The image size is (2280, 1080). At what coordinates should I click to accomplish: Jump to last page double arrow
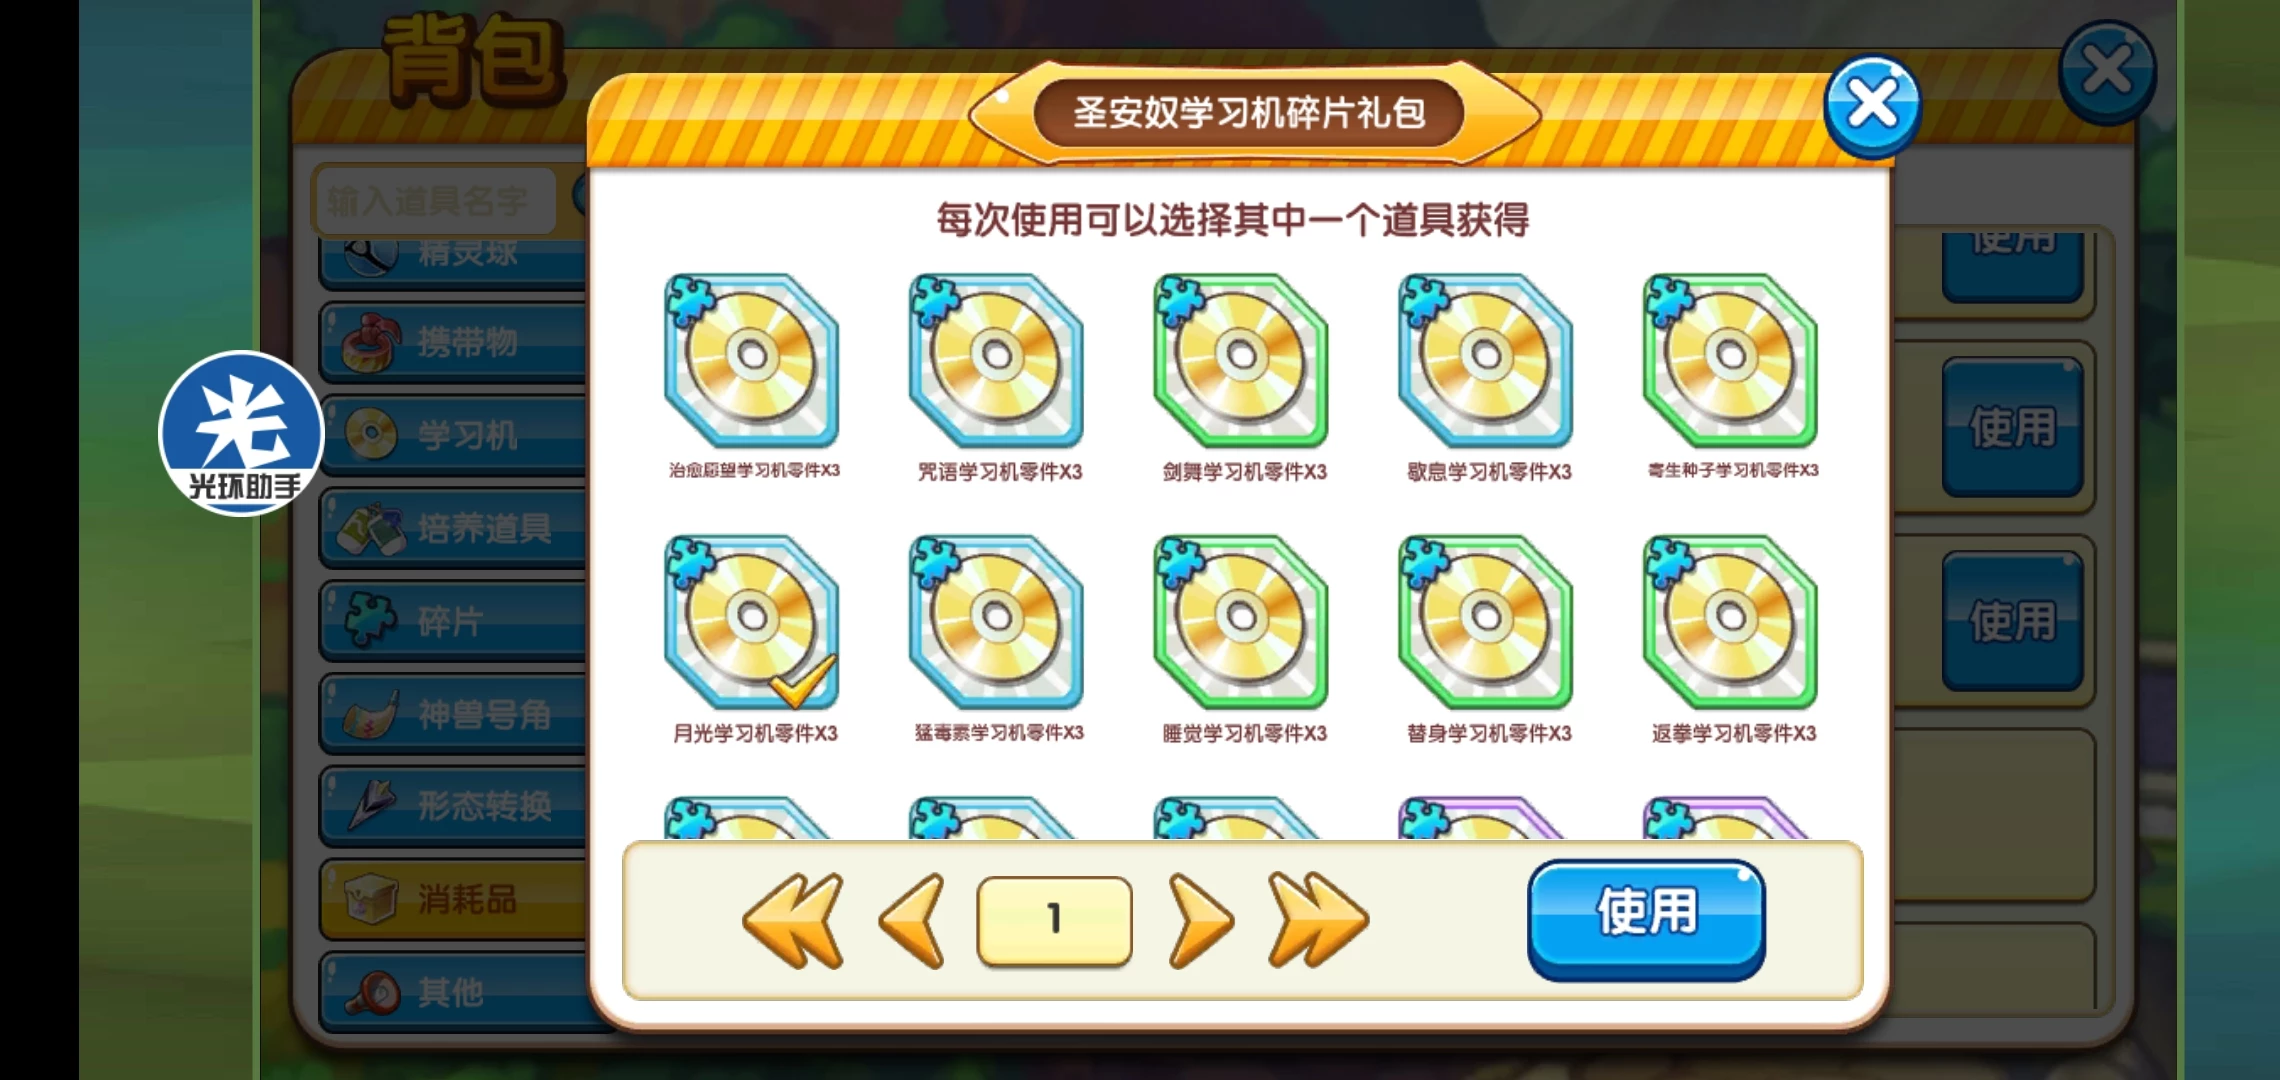coord(1317,920)
